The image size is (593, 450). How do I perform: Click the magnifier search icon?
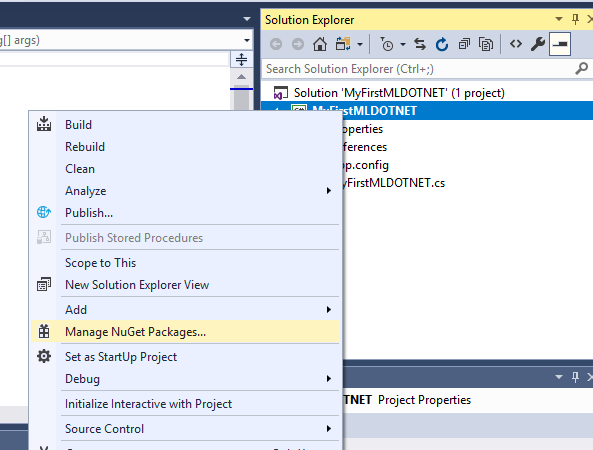click(x=582, y=68)
